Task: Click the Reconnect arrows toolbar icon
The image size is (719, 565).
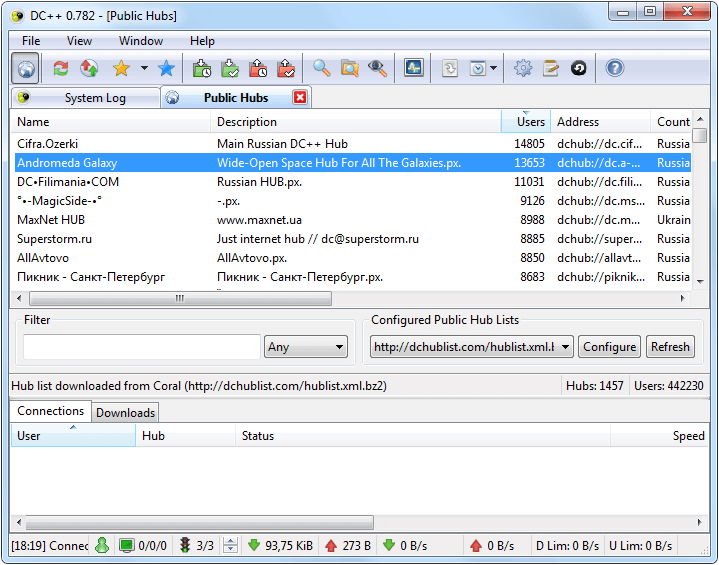Action: pos(61,69)
